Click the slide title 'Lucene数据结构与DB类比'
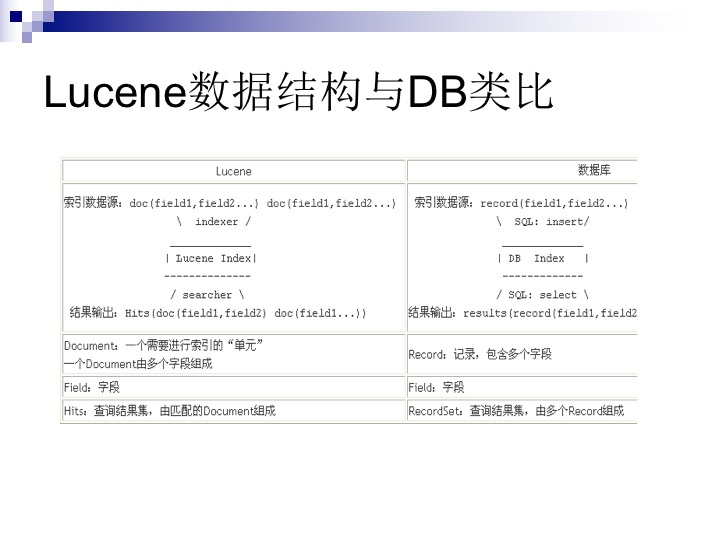Image resolution: width=720 pixels, height=540 pixels. point(298,92)
